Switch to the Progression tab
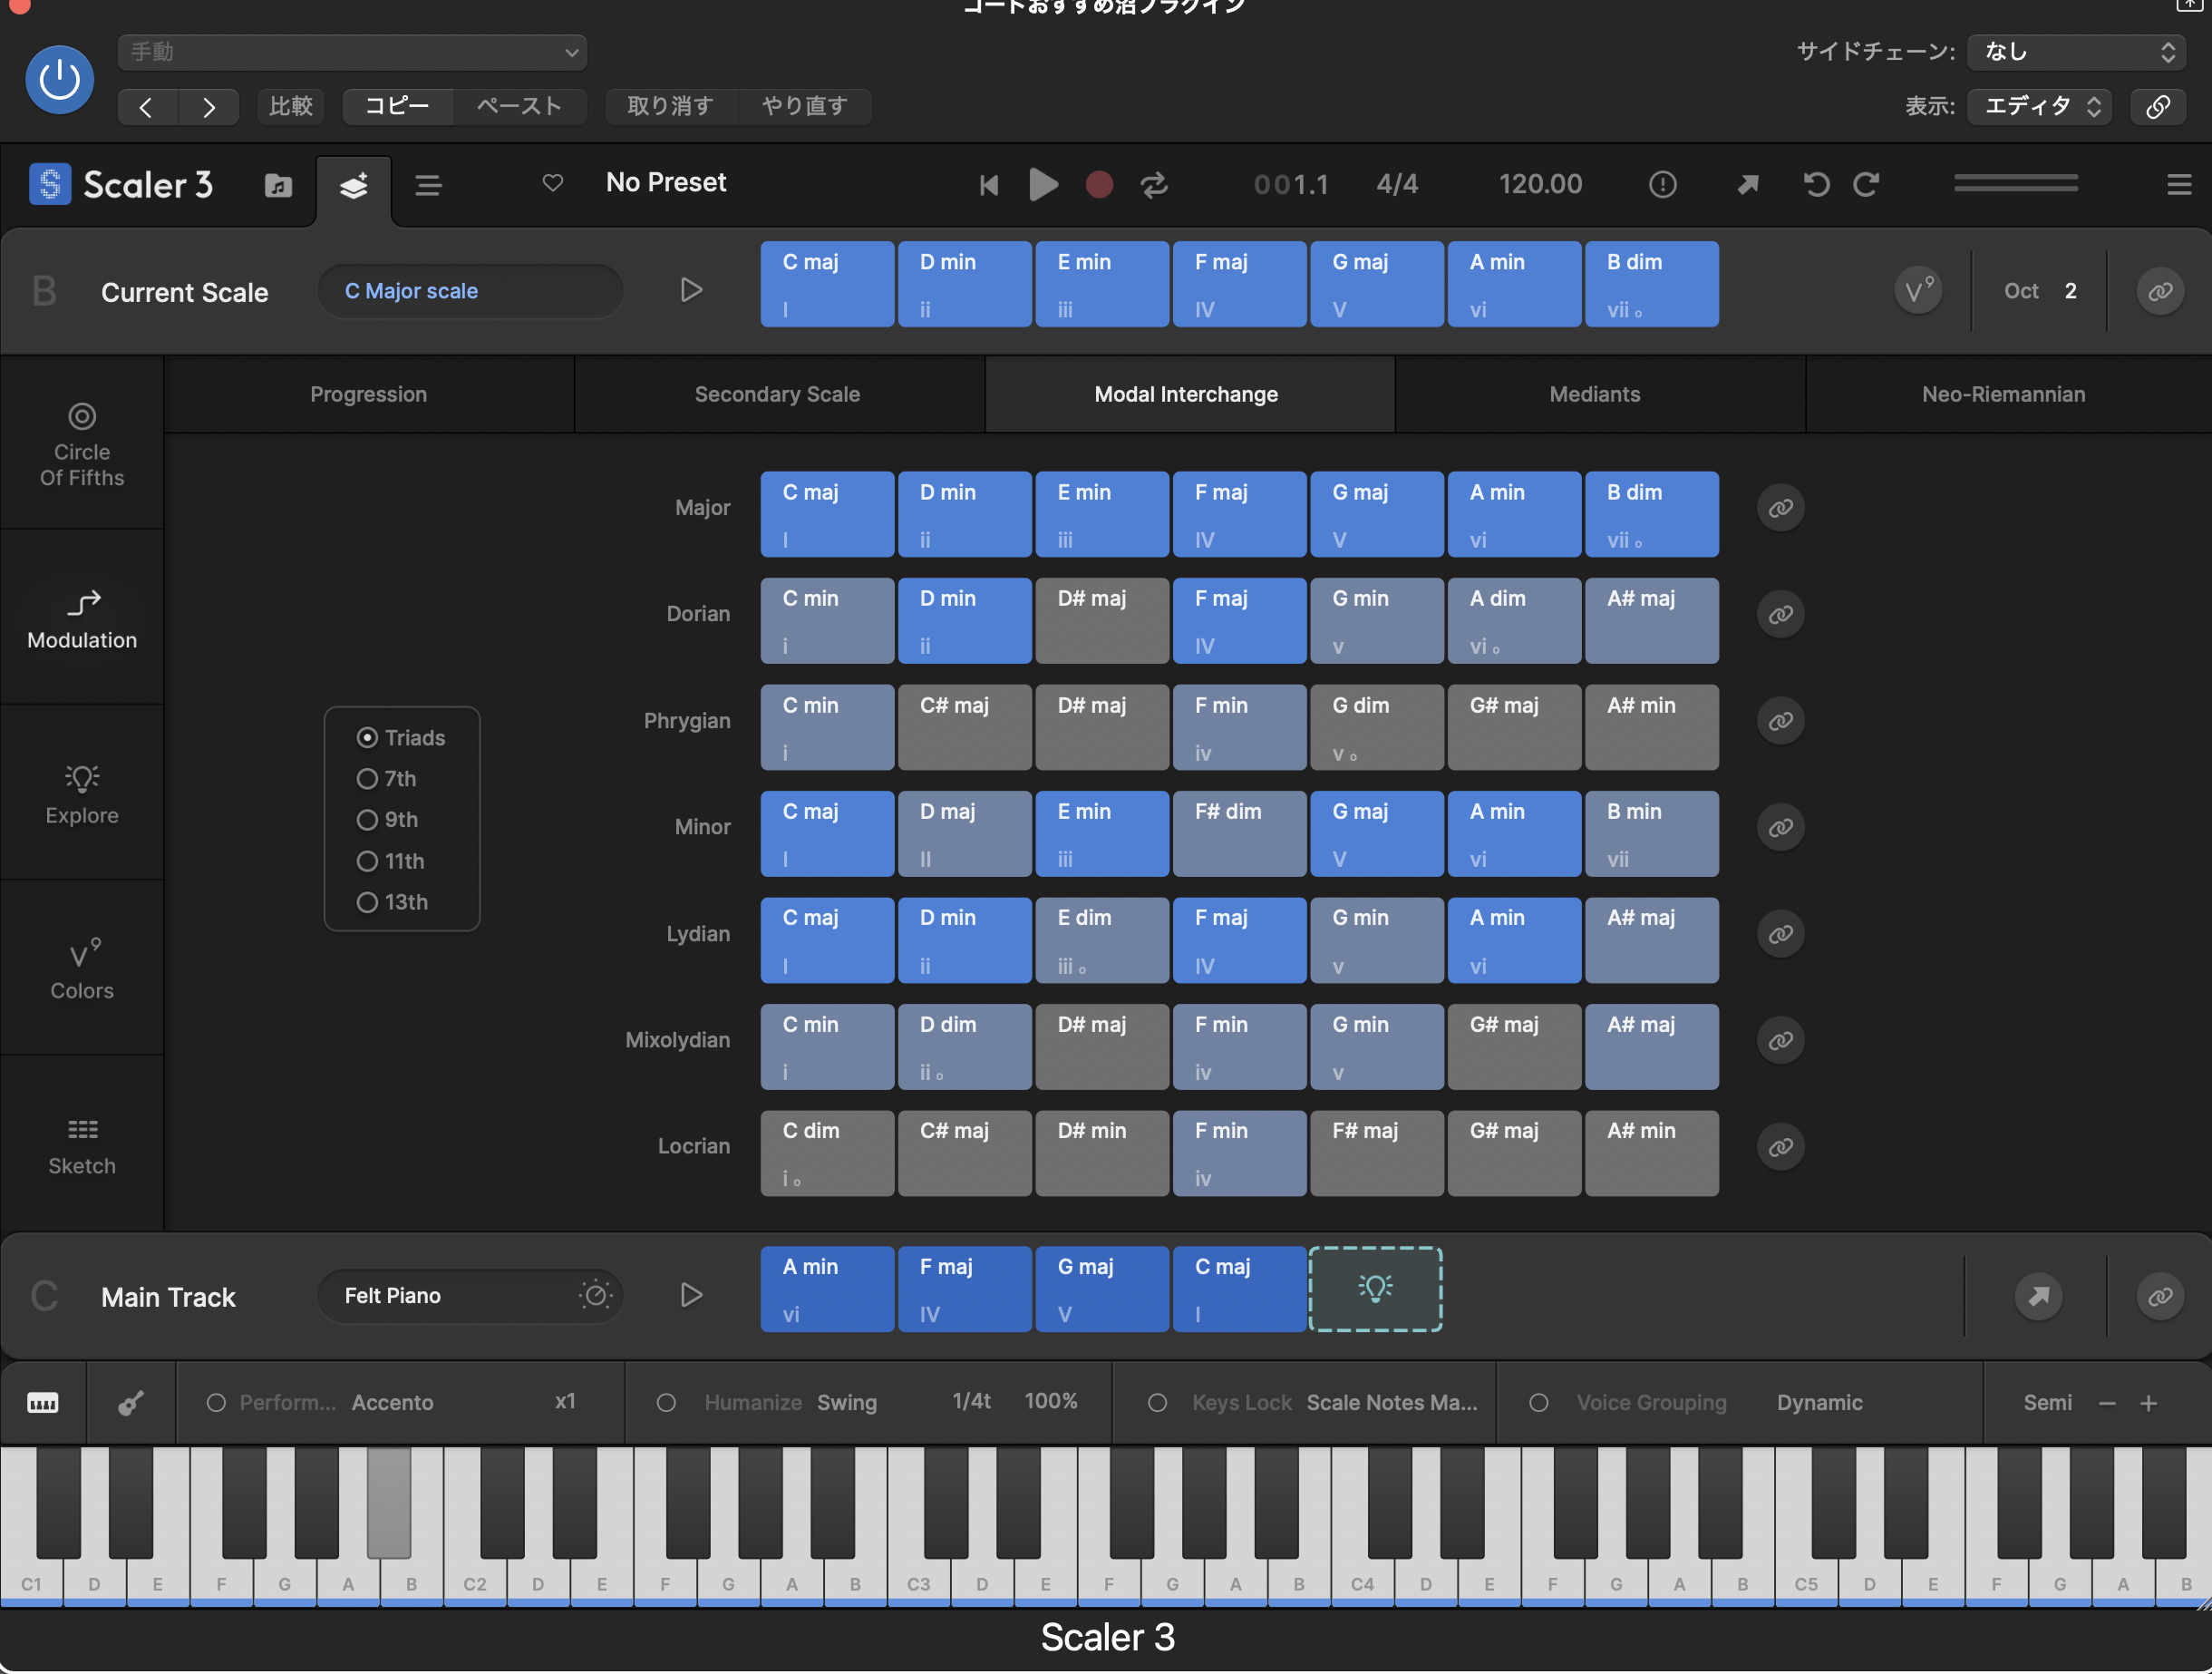2212x1674 pixels. [368, 394]
